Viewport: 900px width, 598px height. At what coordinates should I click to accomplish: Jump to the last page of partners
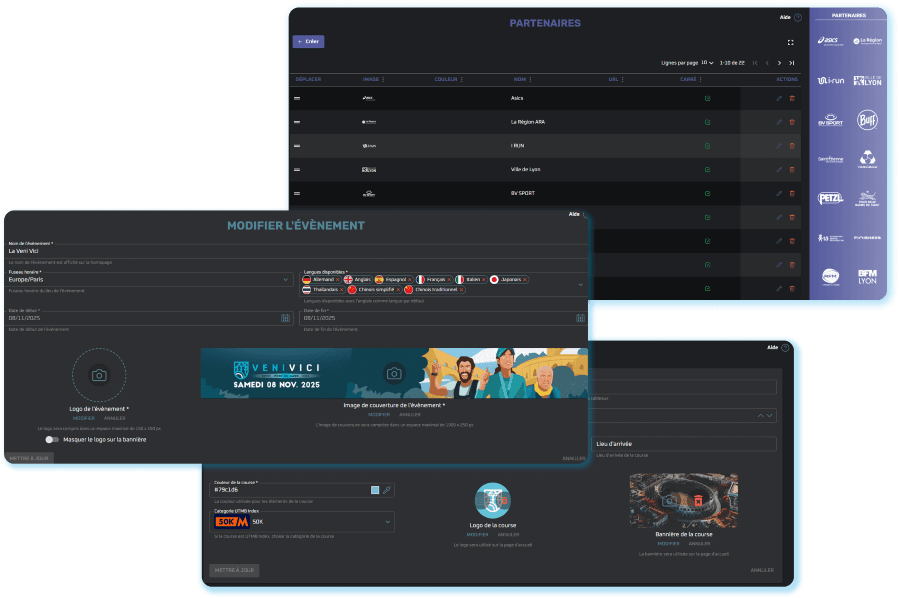(x=791, y=62)
